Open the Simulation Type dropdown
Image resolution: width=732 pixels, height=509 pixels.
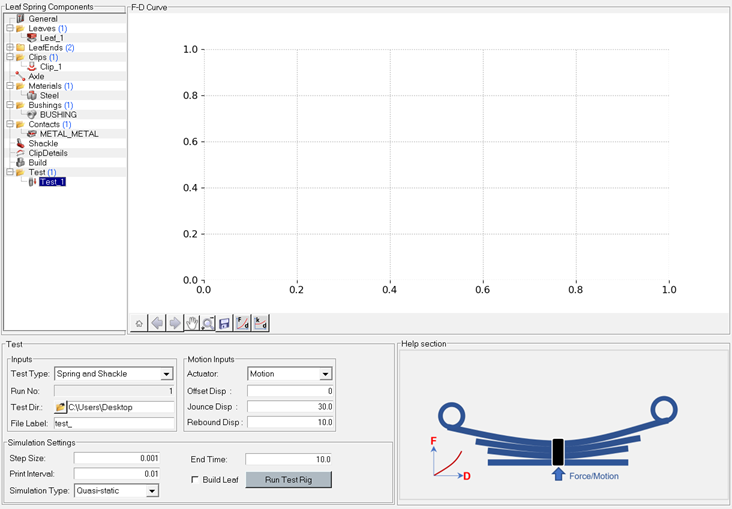(x=152, y=491)
